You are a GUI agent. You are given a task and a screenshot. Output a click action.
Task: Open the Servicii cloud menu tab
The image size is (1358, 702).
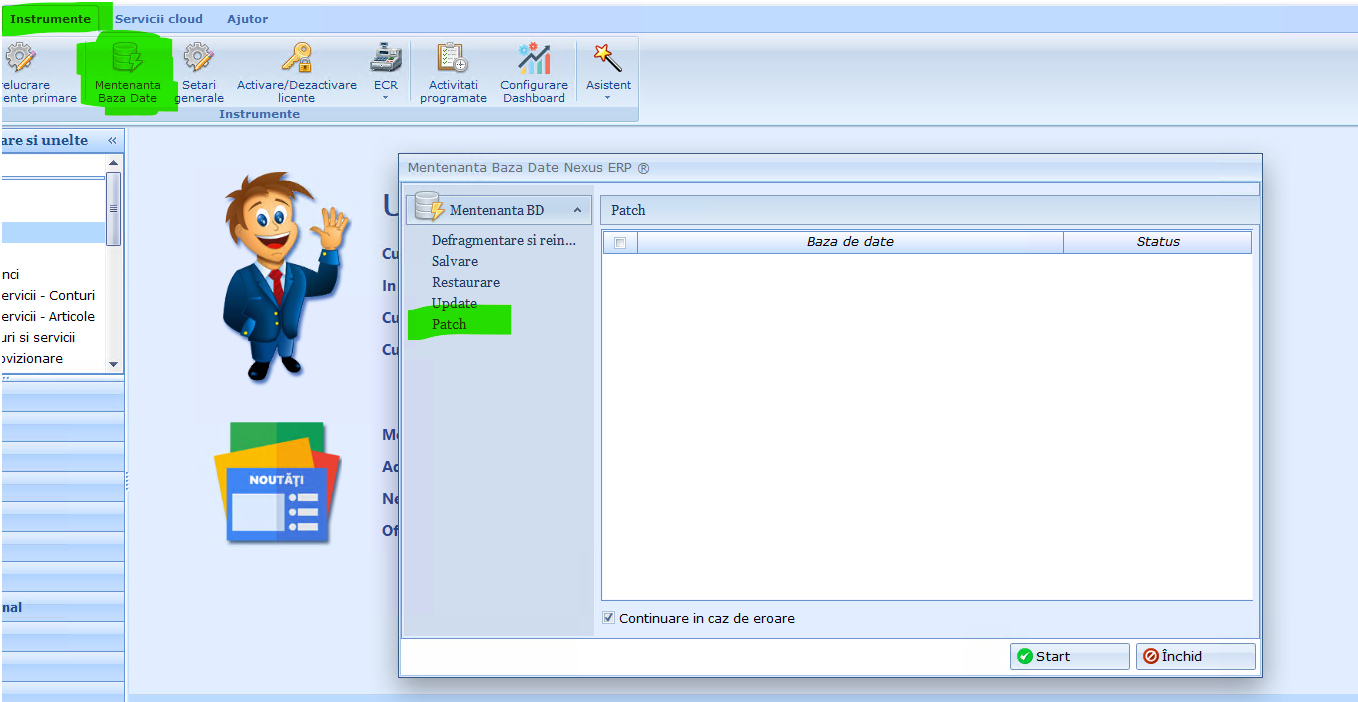pos(159,19)
